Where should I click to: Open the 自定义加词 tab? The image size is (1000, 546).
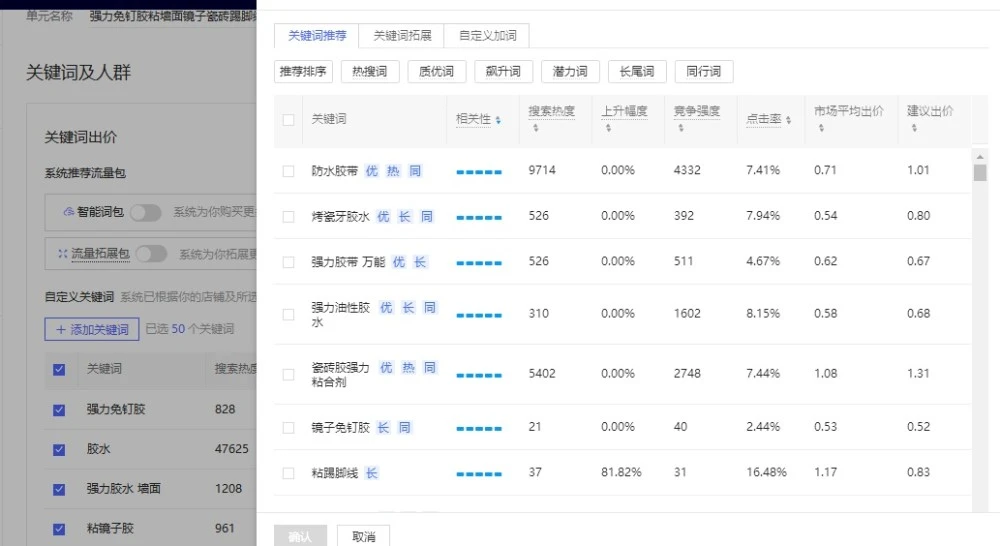click(487, 36)
